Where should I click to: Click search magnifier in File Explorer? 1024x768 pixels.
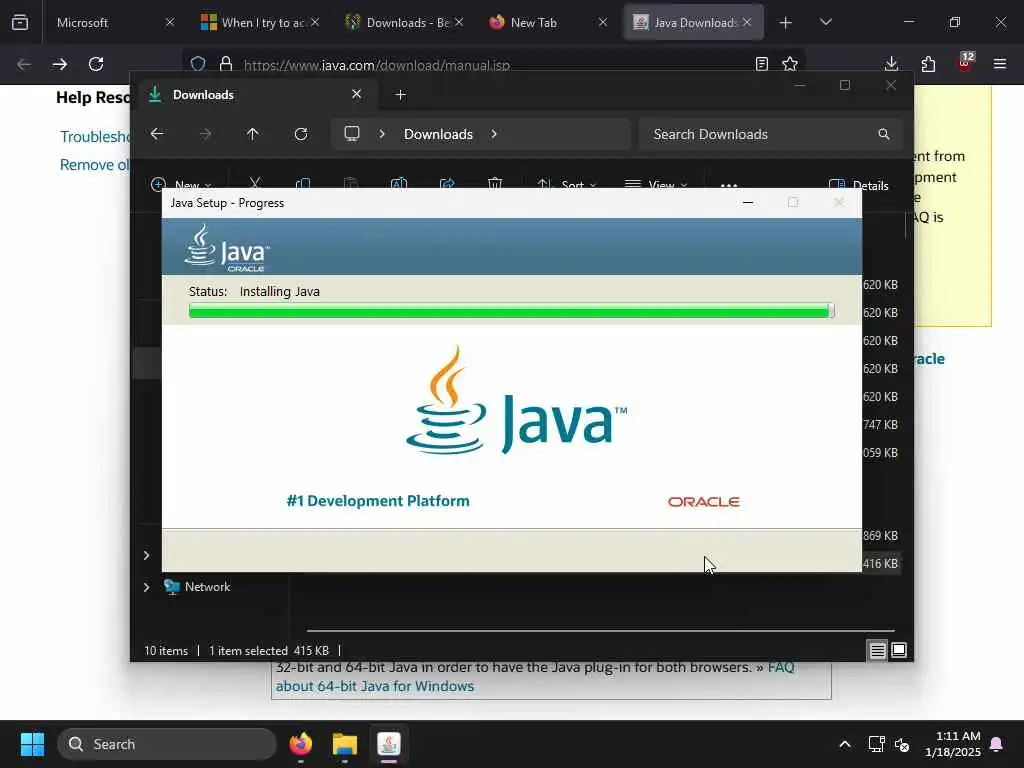[884, 134]
